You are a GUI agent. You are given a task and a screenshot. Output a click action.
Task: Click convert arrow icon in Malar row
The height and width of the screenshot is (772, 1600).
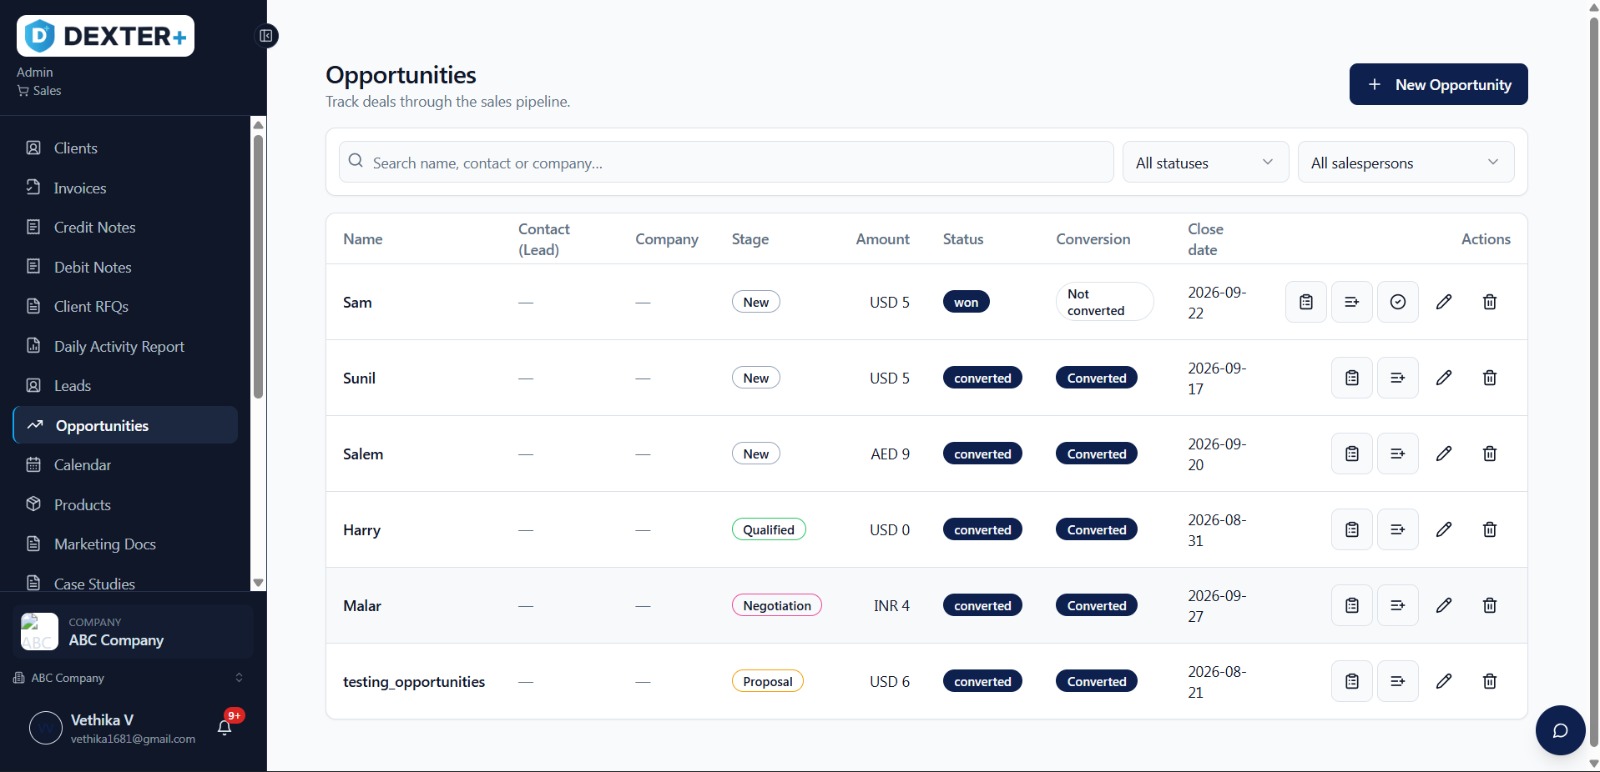(x=1398, y=606)
